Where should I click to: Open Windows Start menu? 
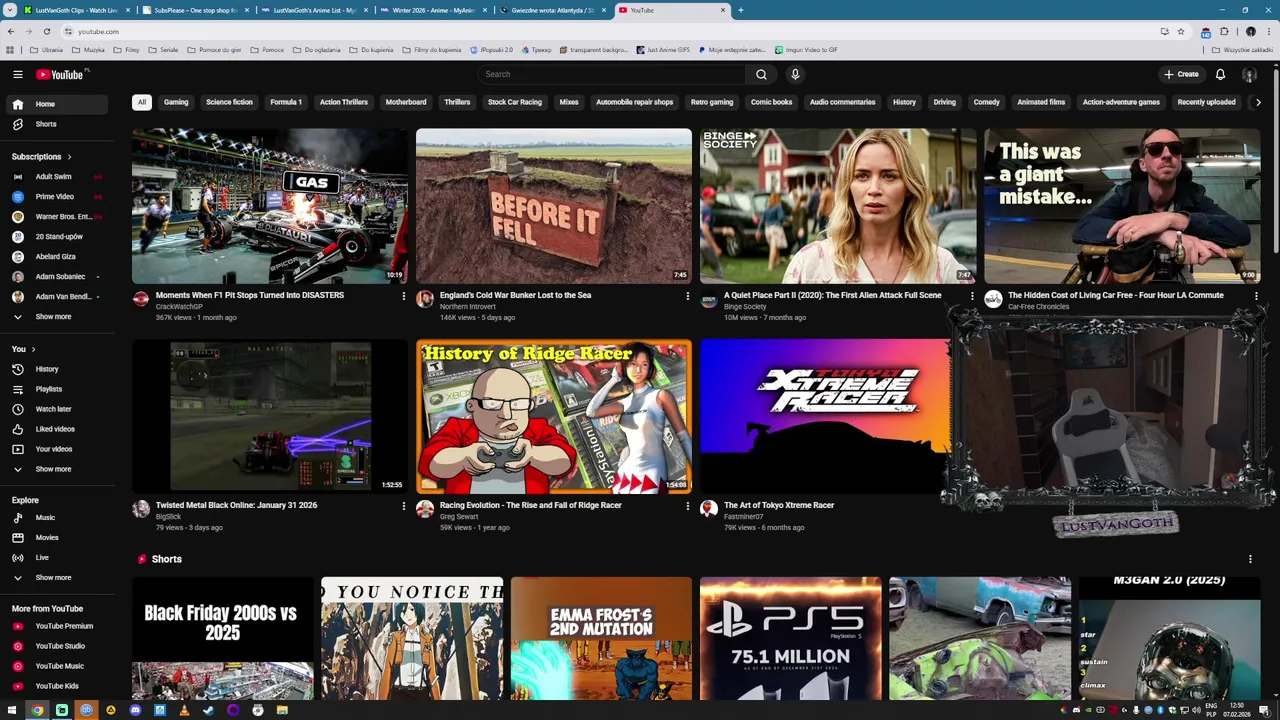pos(12,710)
